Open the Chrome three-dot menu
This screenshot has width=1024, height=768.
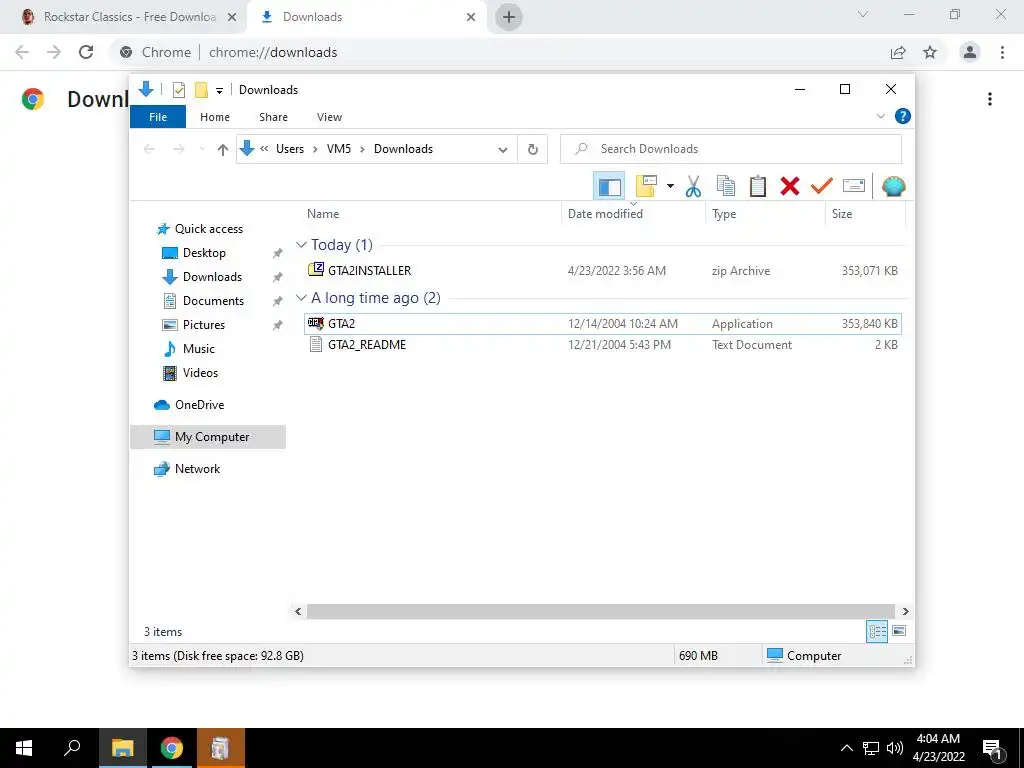pos(1002,52)
